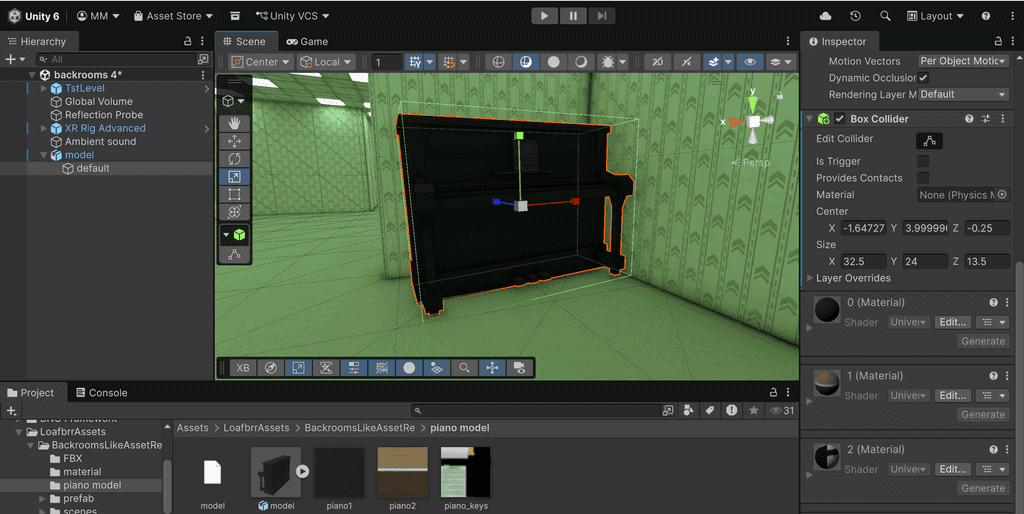
Task: Click the 0 (Material) preview sphere
Action: click(827, 310)
